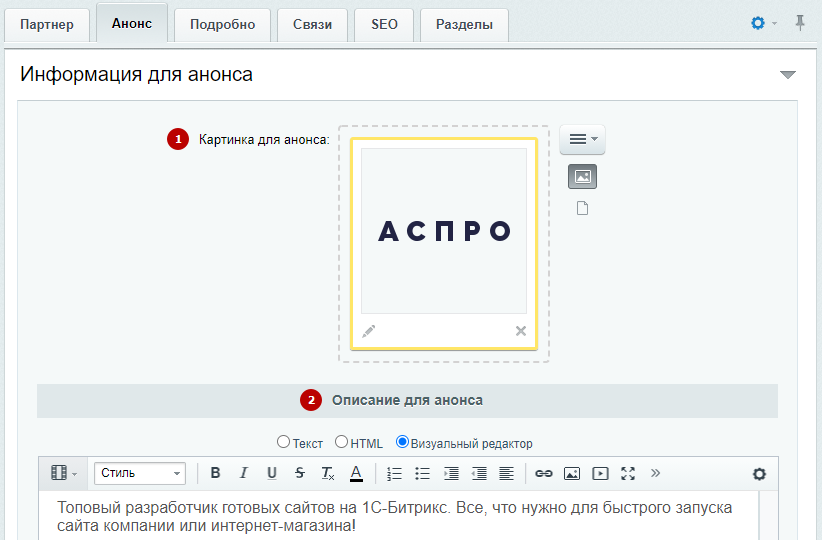This screenshot has width=822, height=540.
Task: Open form settings gear at top right
Action: pos(758,23)
